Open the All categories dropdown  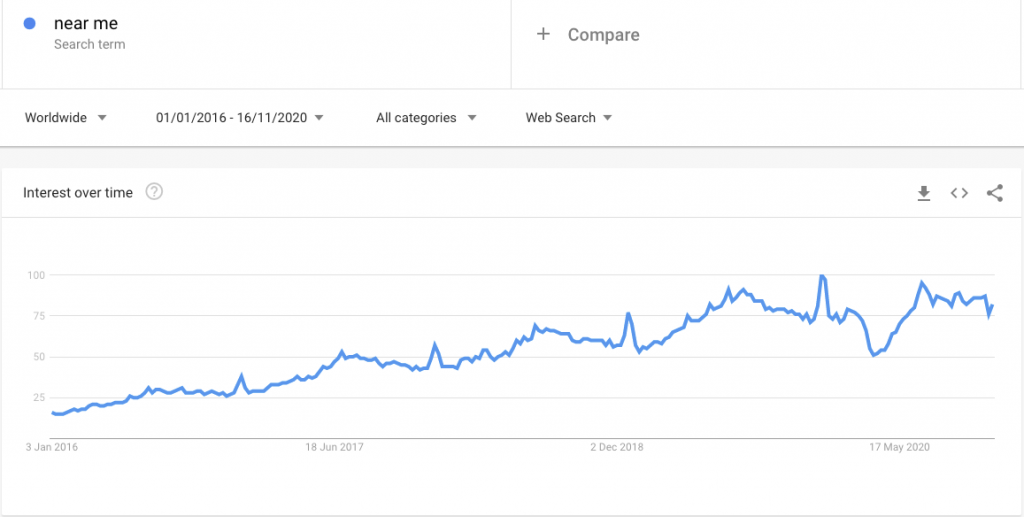pos(426,118)
